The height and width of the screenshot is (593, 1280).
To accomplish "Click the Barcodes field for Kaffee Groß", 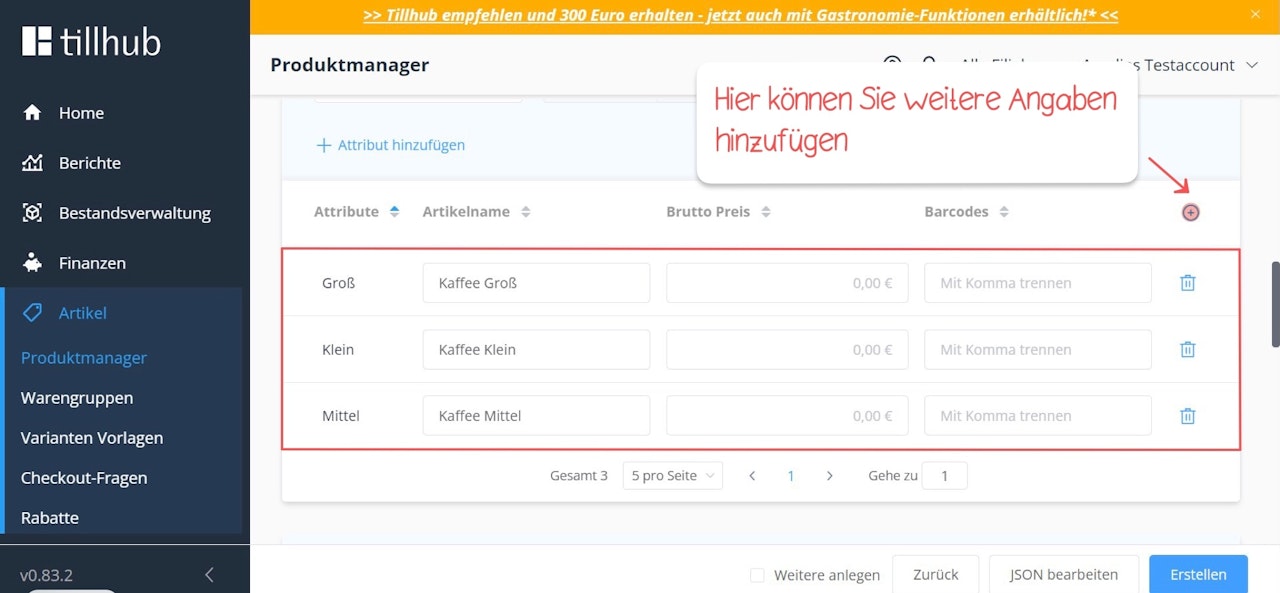I will coord(1038,283).
